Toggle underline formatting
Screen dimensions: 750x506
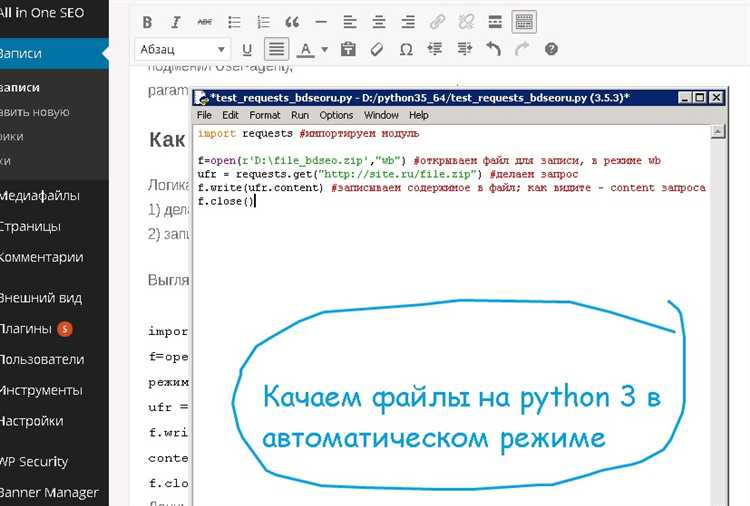[247, 49]
